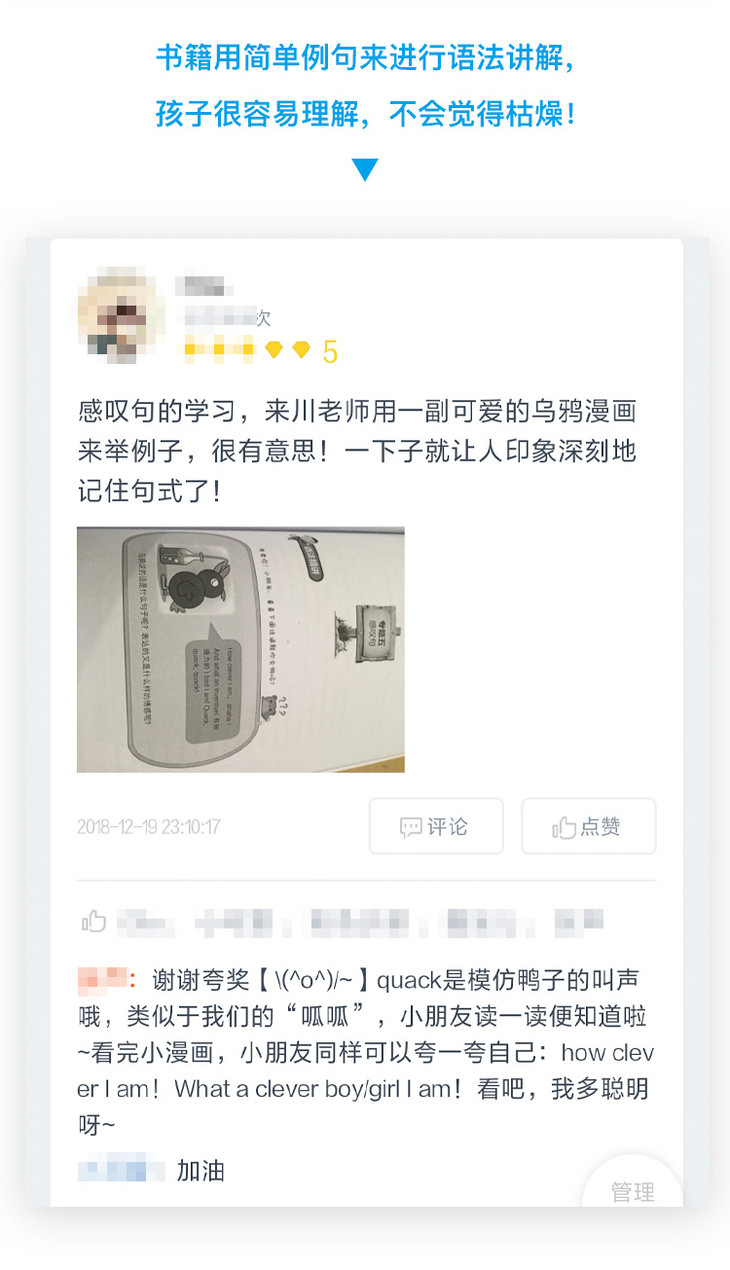Click the seller reply mentioning quack
730x1270 pixels.
pyautogui.click(x=366, y=1050)
